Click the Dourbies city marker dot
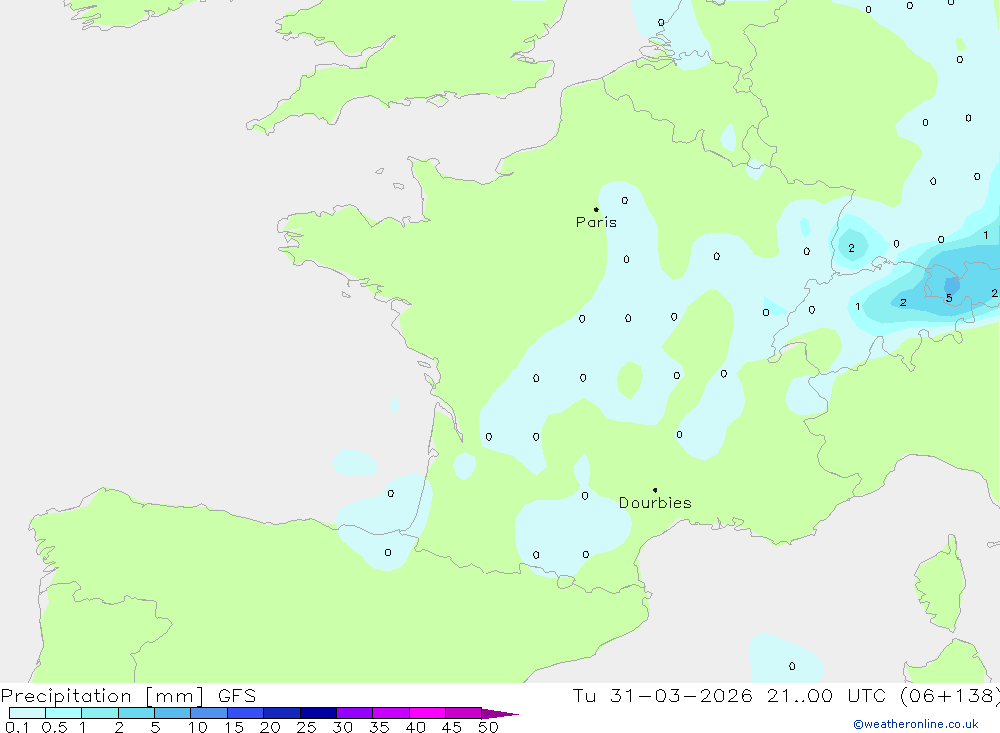This screenshot has height=733, width=1000. click(655, 490)
